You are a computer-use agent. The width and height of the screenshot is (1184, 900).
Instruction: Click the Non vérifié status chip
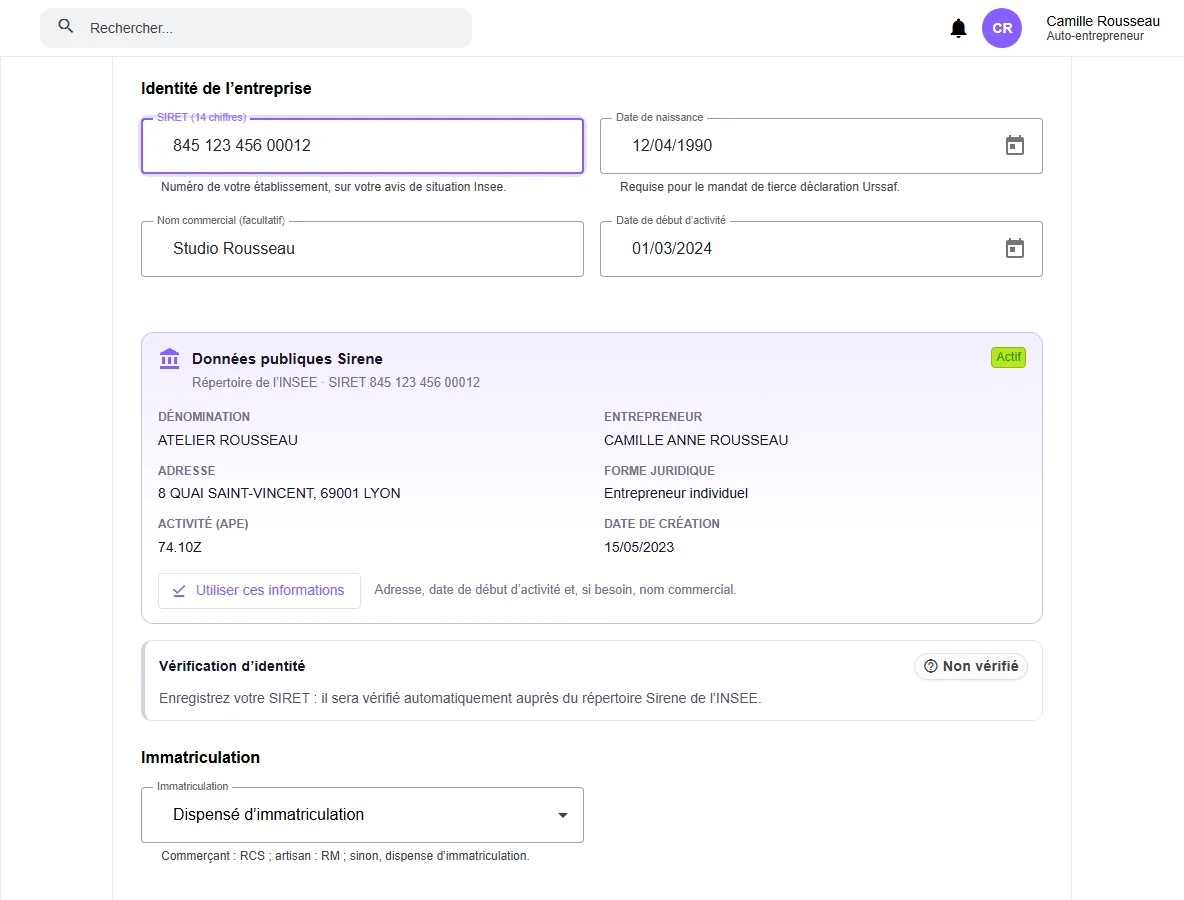(971, 666)
